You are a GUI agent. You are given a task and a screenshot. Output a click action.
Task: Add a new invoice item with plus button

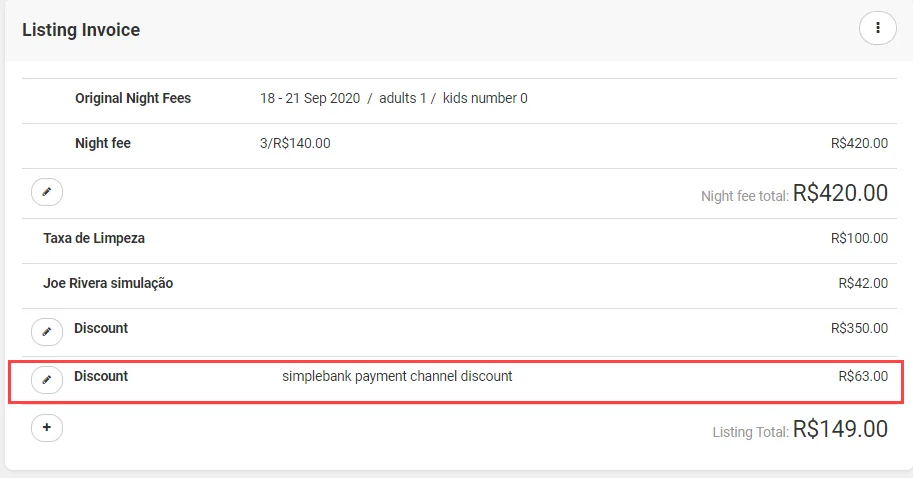pyautogui.click(x=47, y=427)
